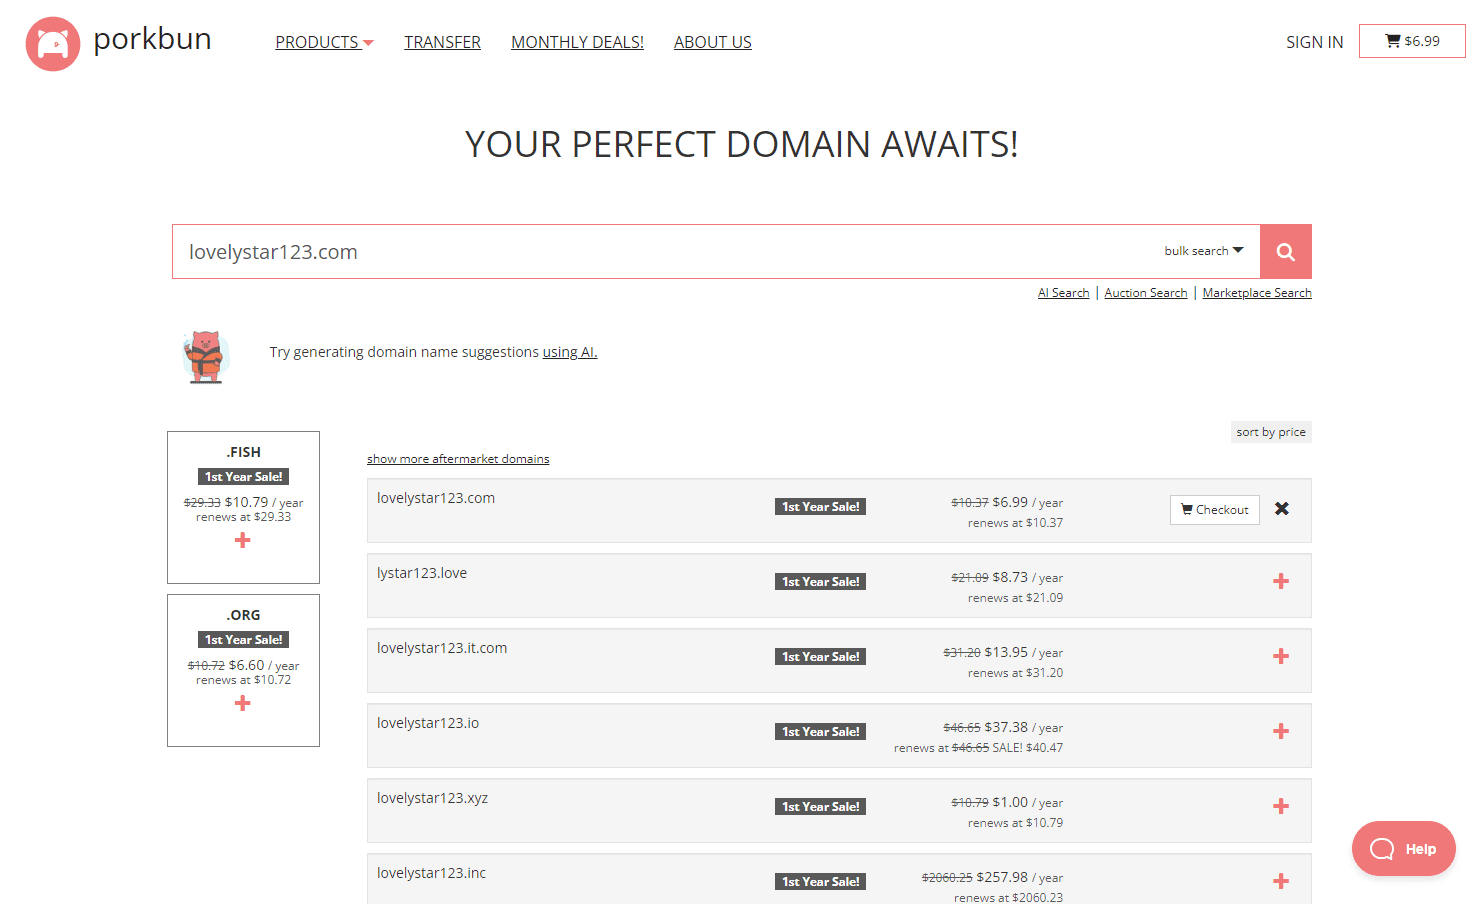Open the bulk search dropdown
Screen dimensions: 1472x904
coord(1204,251)
